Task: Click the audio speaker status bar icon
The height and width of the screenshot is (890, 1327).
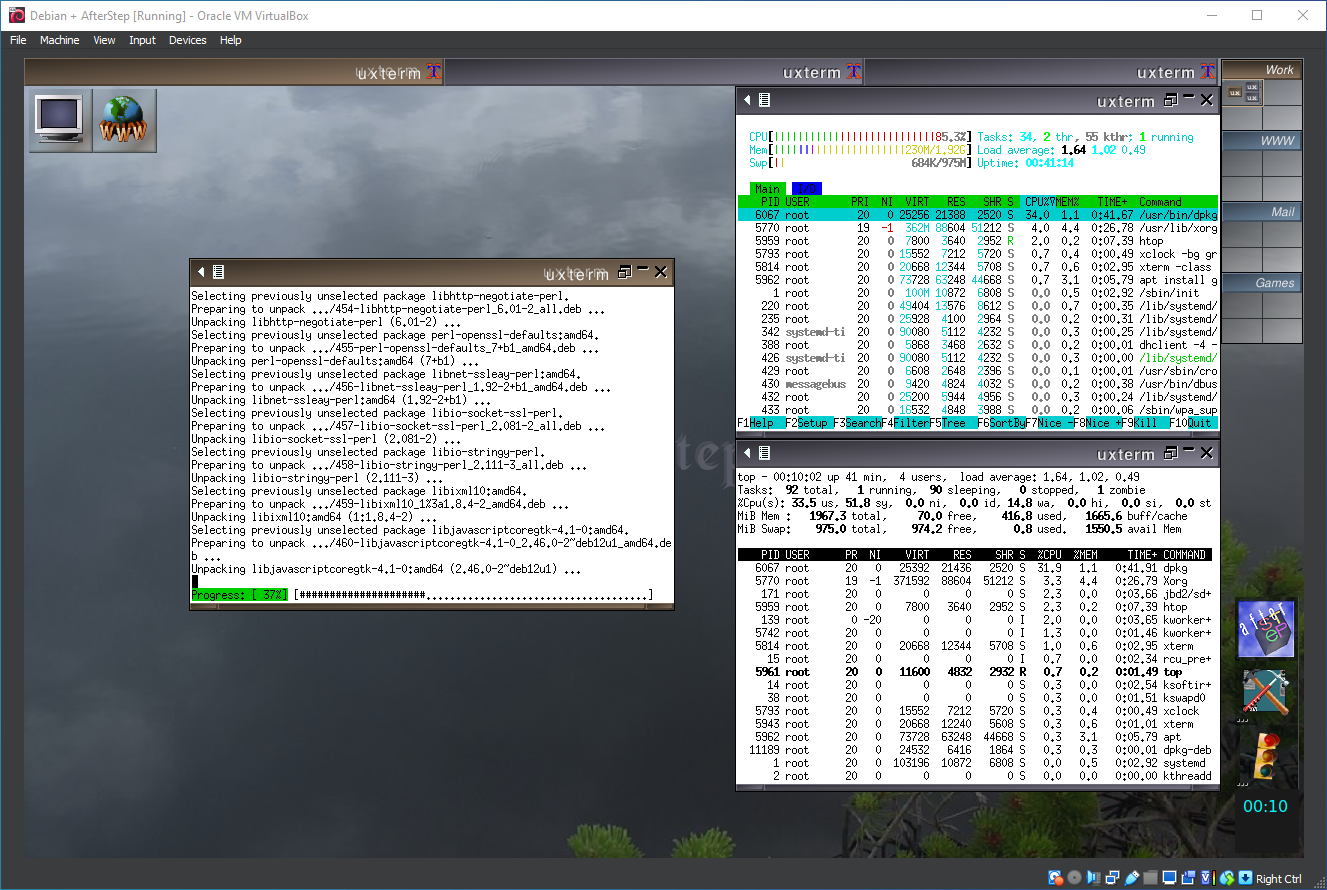Action: coord(1093,878)
